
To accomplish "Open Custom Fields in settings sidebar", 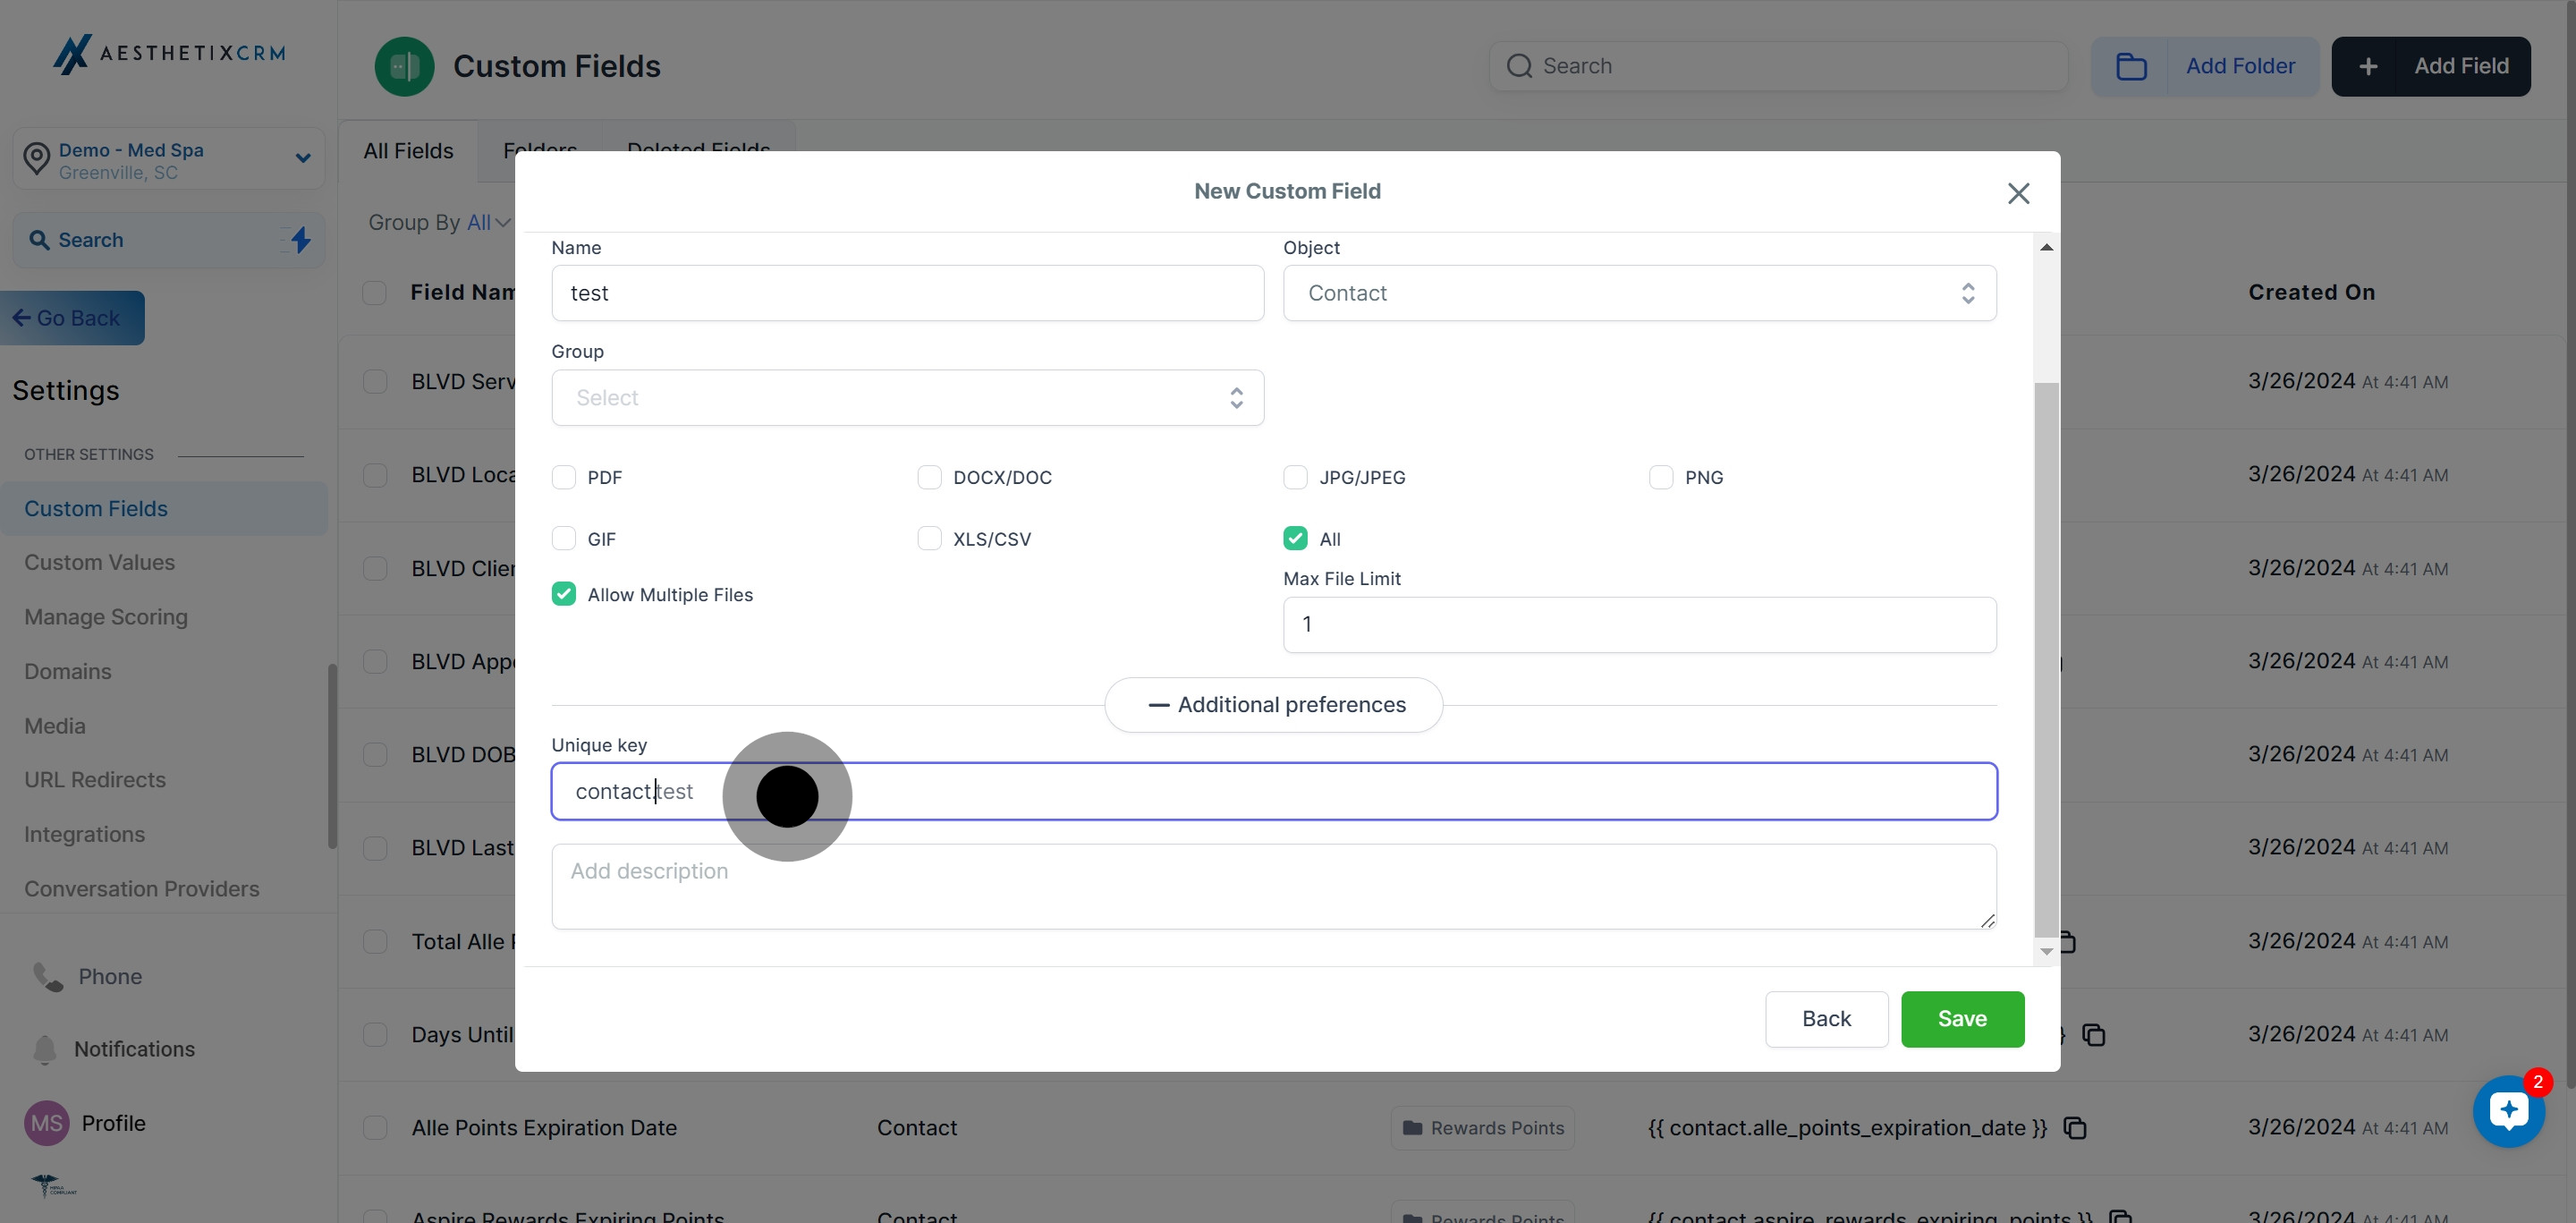I will tap(164, 509).
